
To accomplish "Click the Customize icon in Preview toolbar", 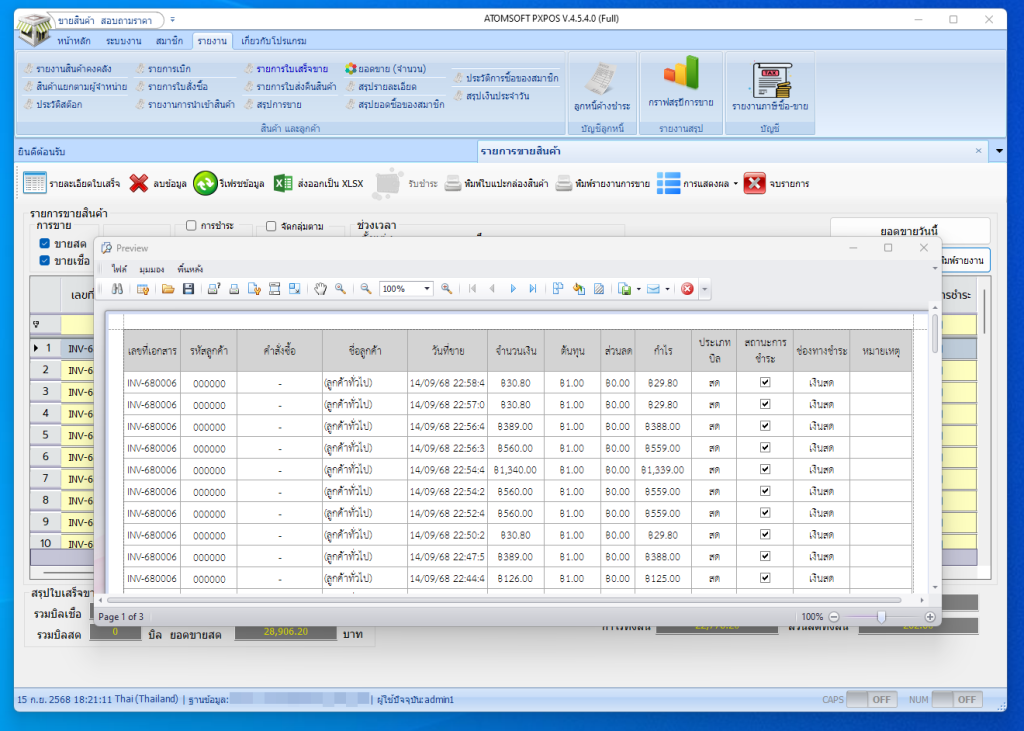I will (143, 289).
